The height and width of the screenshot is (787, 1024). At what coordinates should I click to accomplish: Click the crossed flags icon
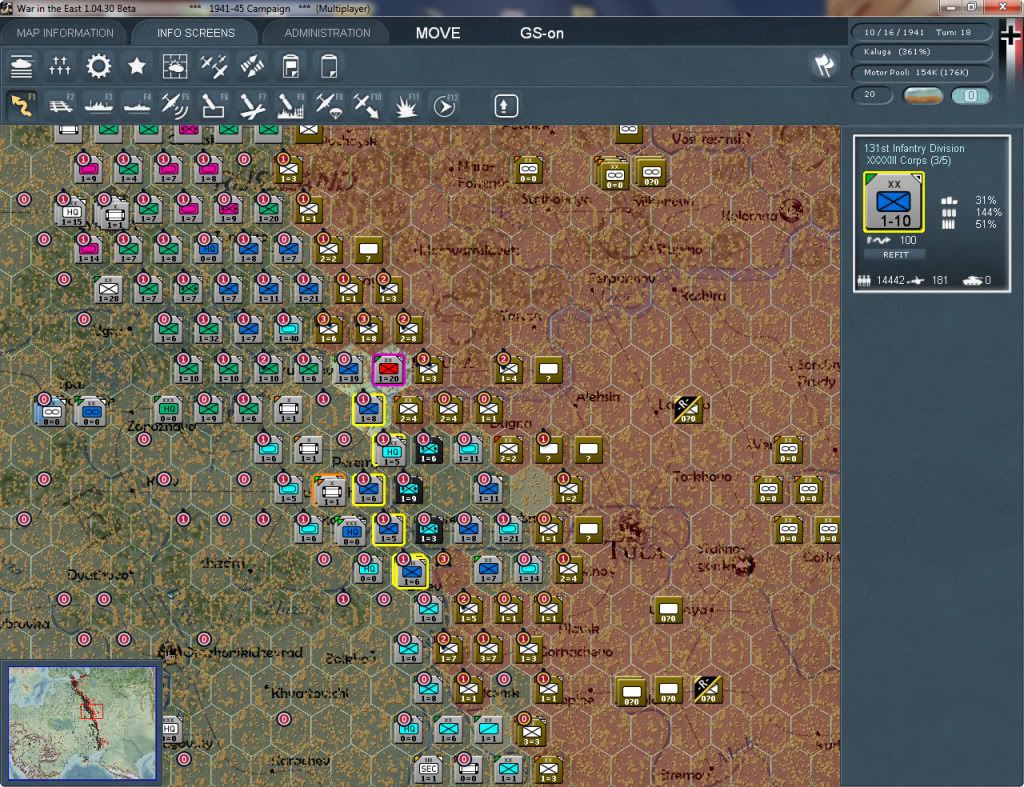(824, 65)
